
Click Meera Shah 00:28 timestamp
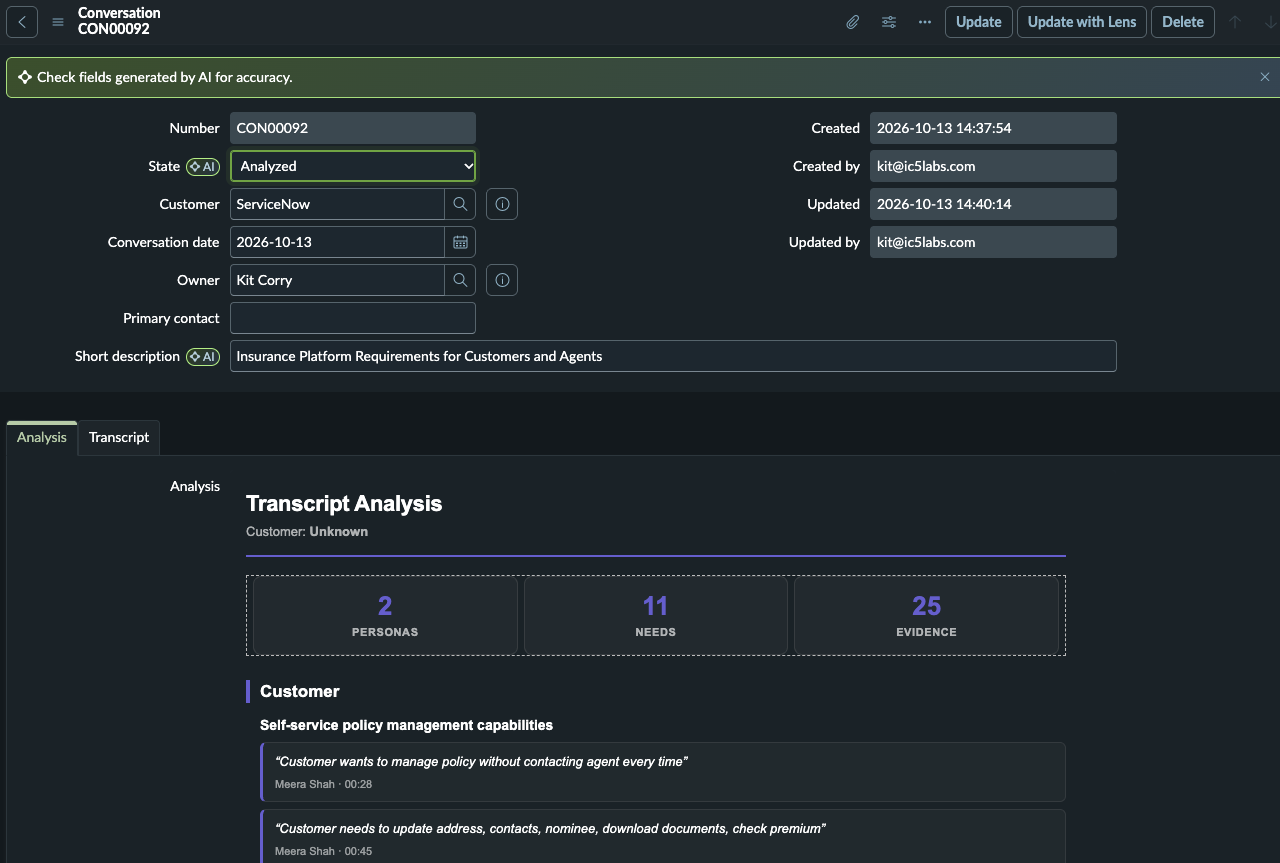click(x=323, y=784)
